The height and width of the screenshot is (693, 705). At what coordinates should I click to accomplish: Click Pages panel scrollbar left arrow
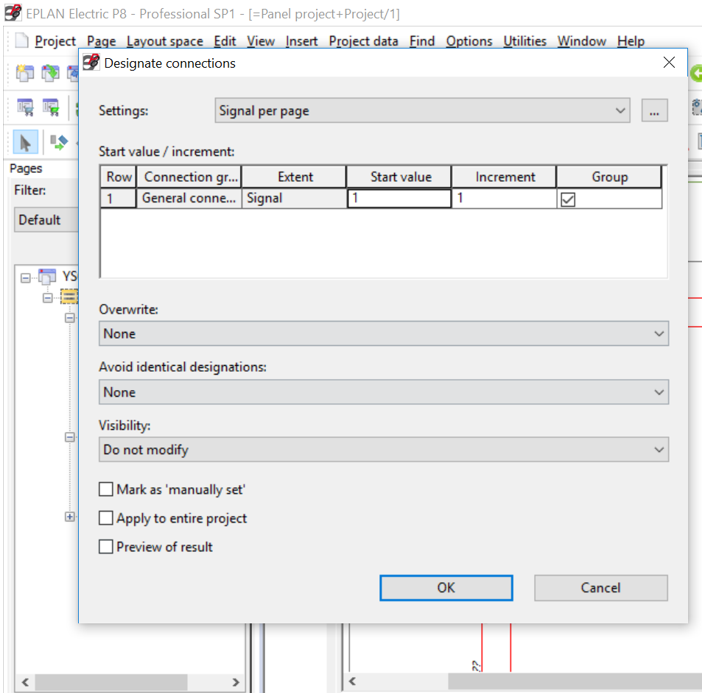pyautogui.click(x=25, y=682)
